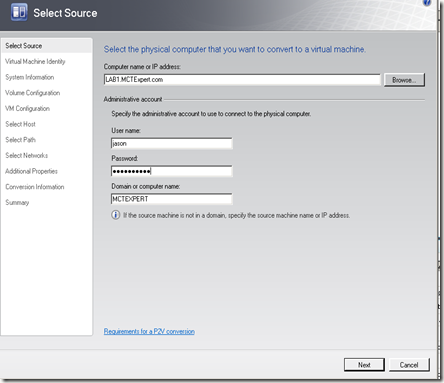
Task: Click the 'Administrative account' group label
Action: coord(133,99)
